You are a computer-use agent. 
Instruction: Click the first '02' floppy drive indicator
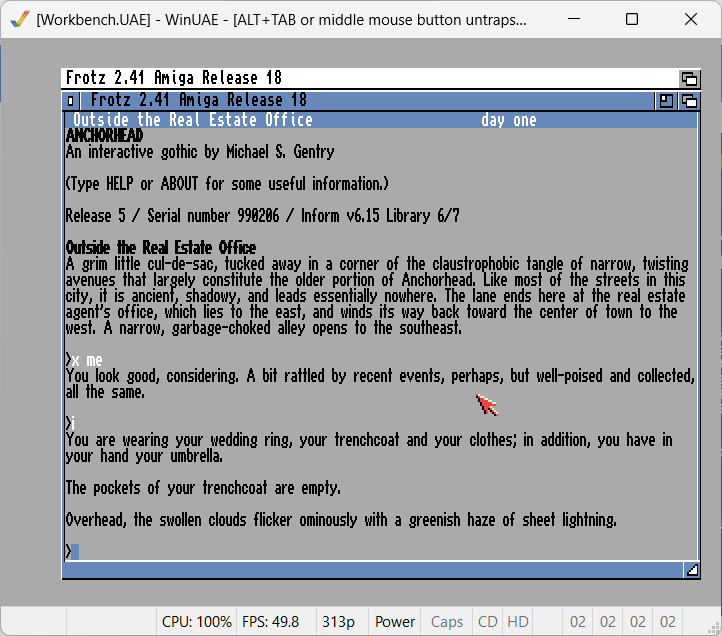(x=578, y=622)
